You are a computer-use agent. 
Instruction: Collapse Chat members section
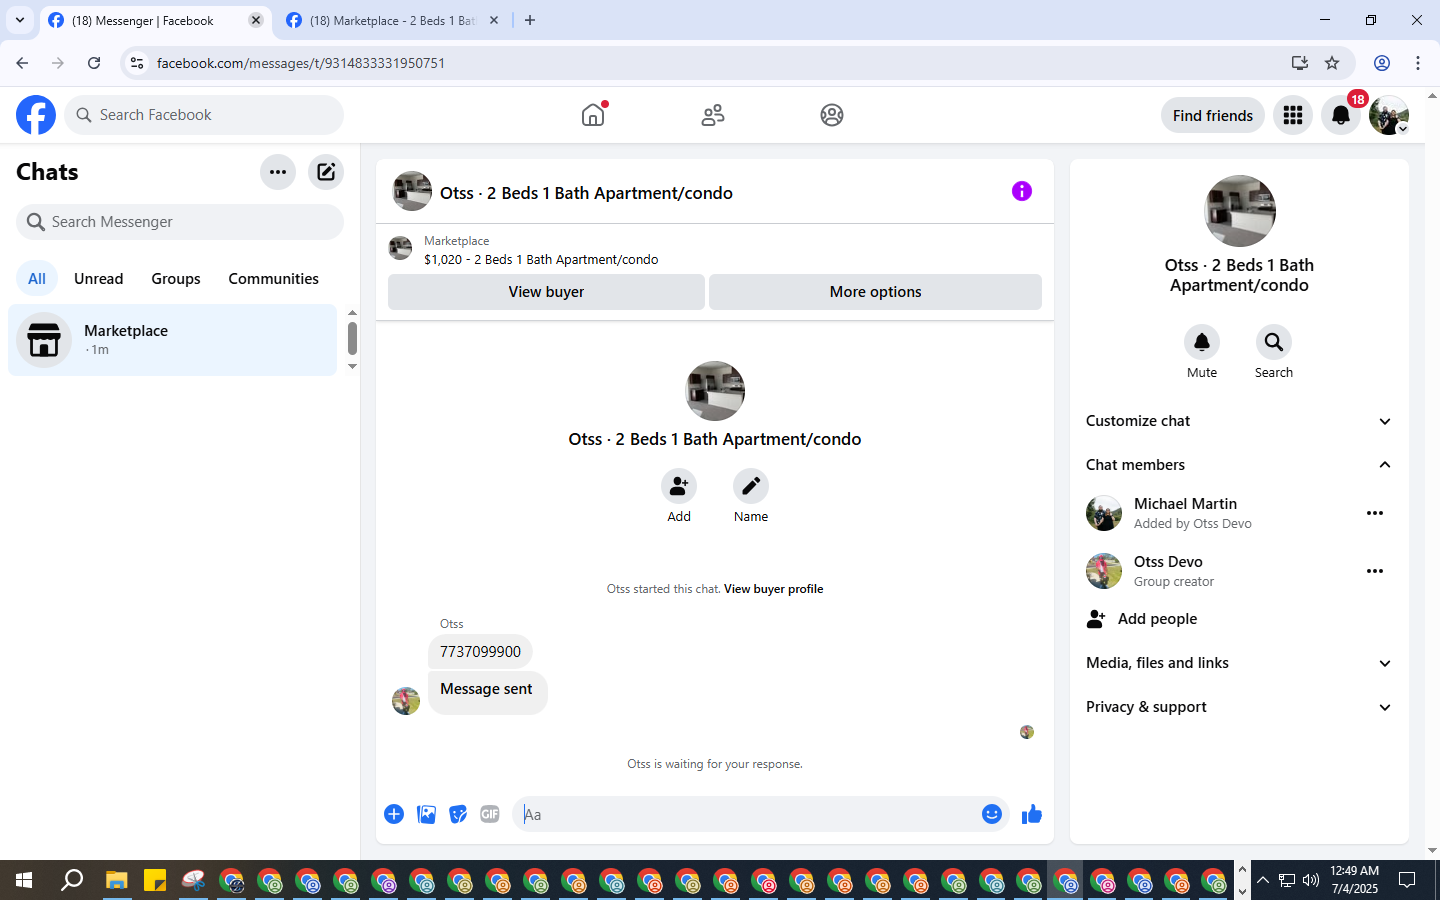[1239, 465]
